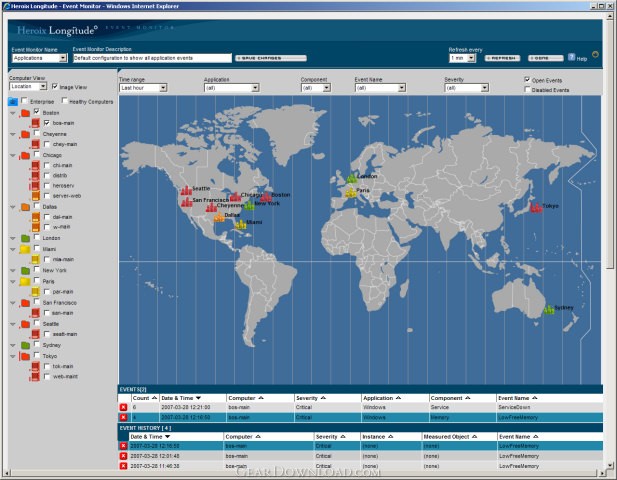
Task: Click the New York green map marker
Action: (249, 205)
